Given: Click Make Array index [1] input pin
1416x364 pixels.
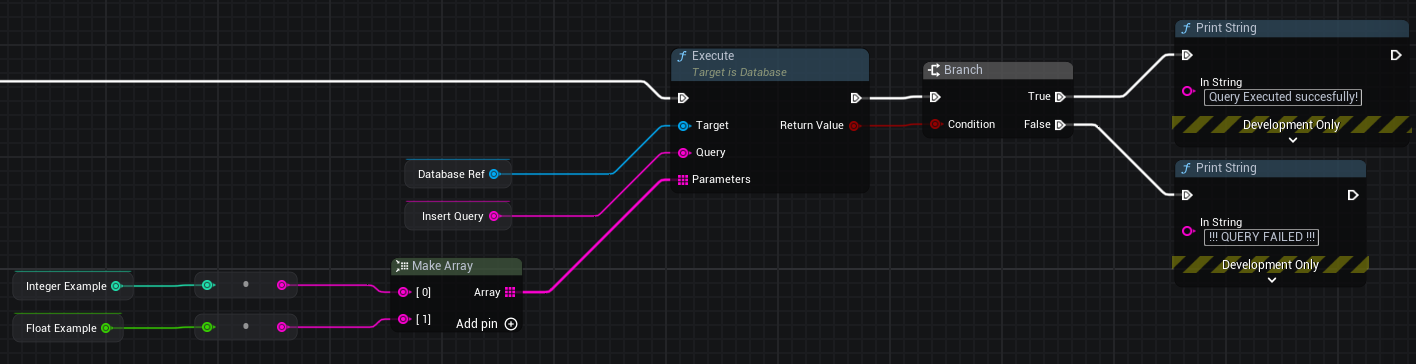Looking at the screenshot, I should [403, 319].
